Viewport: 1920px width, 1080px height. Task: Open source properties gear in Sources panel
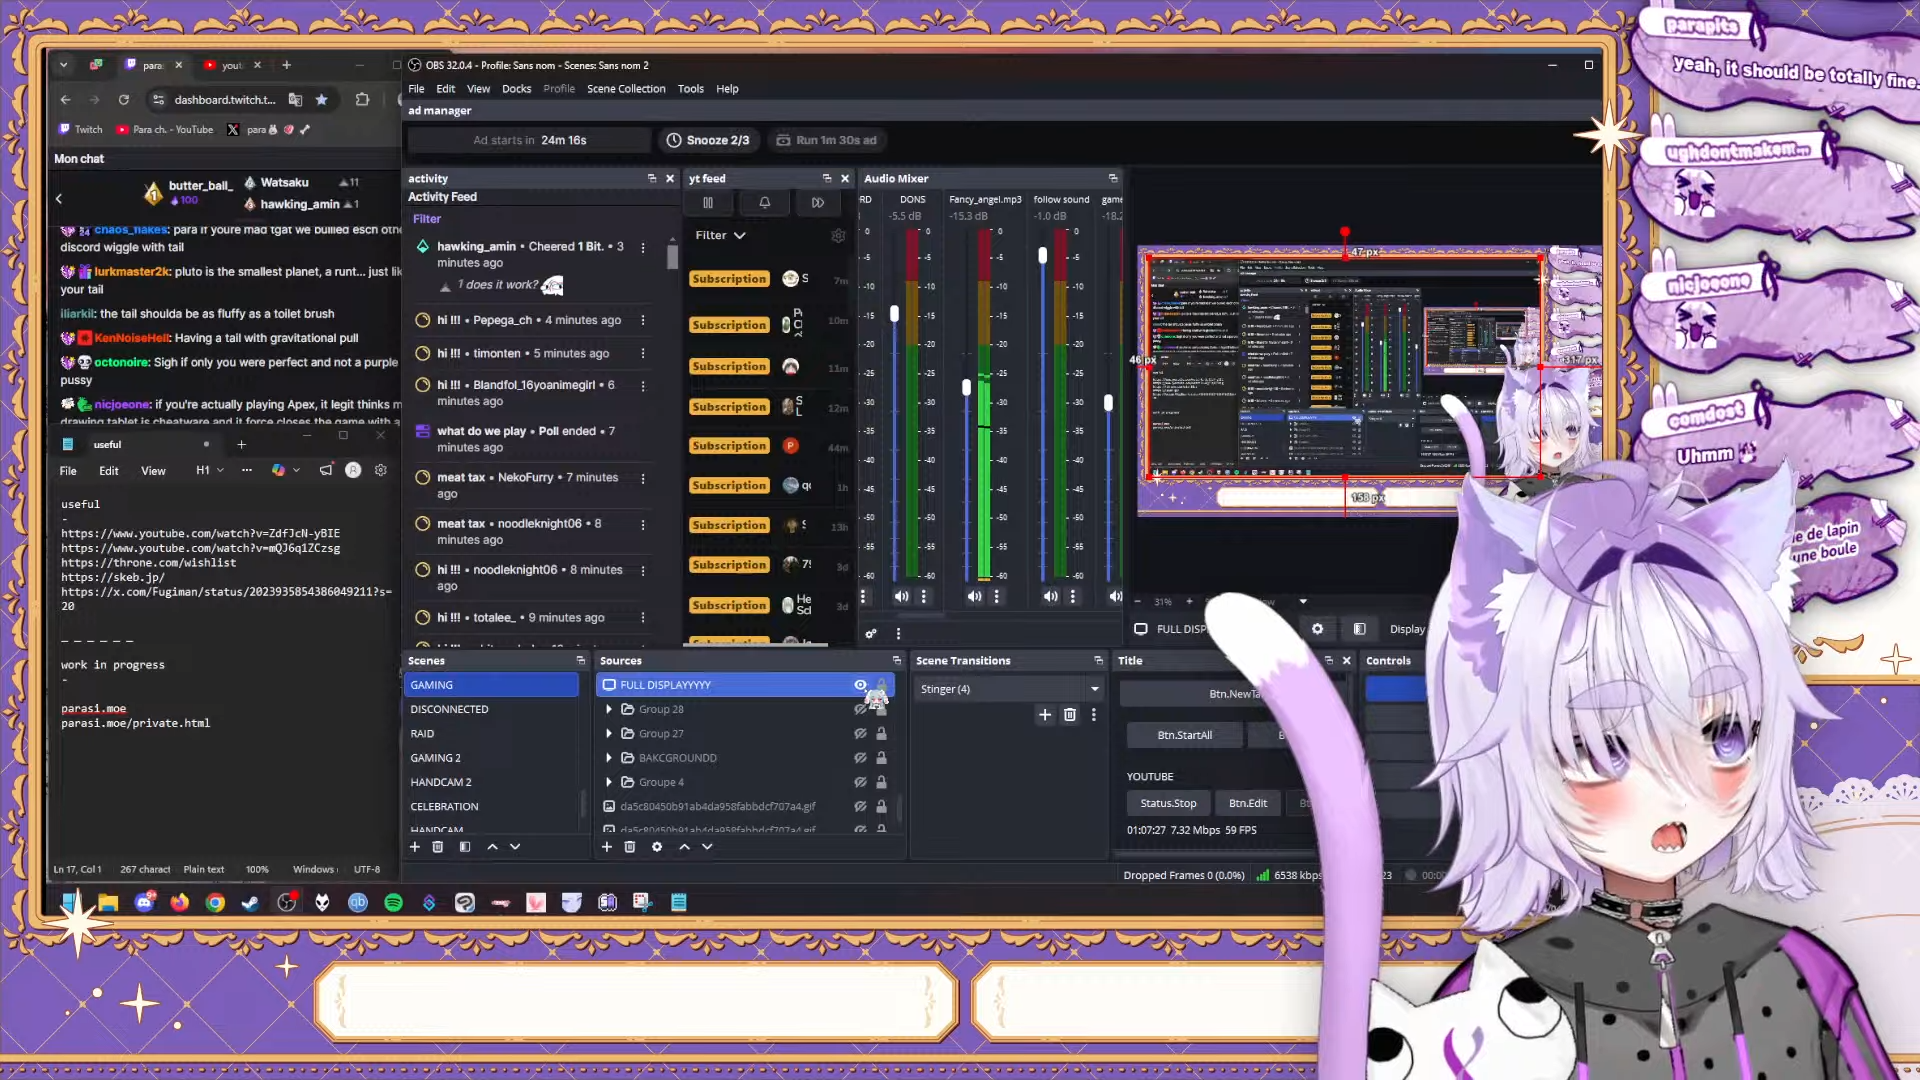(x=657, y=847)
